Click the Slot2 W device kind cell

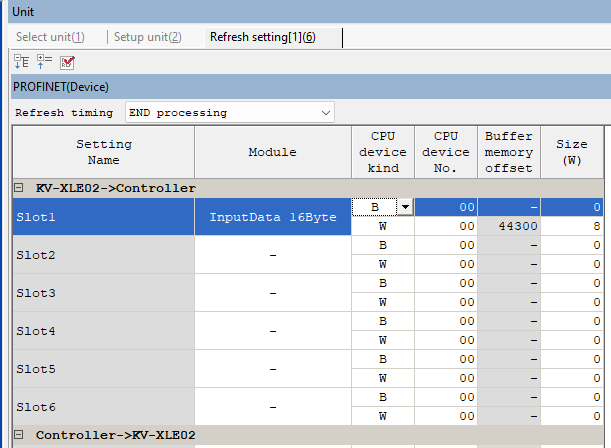(383, 264)
